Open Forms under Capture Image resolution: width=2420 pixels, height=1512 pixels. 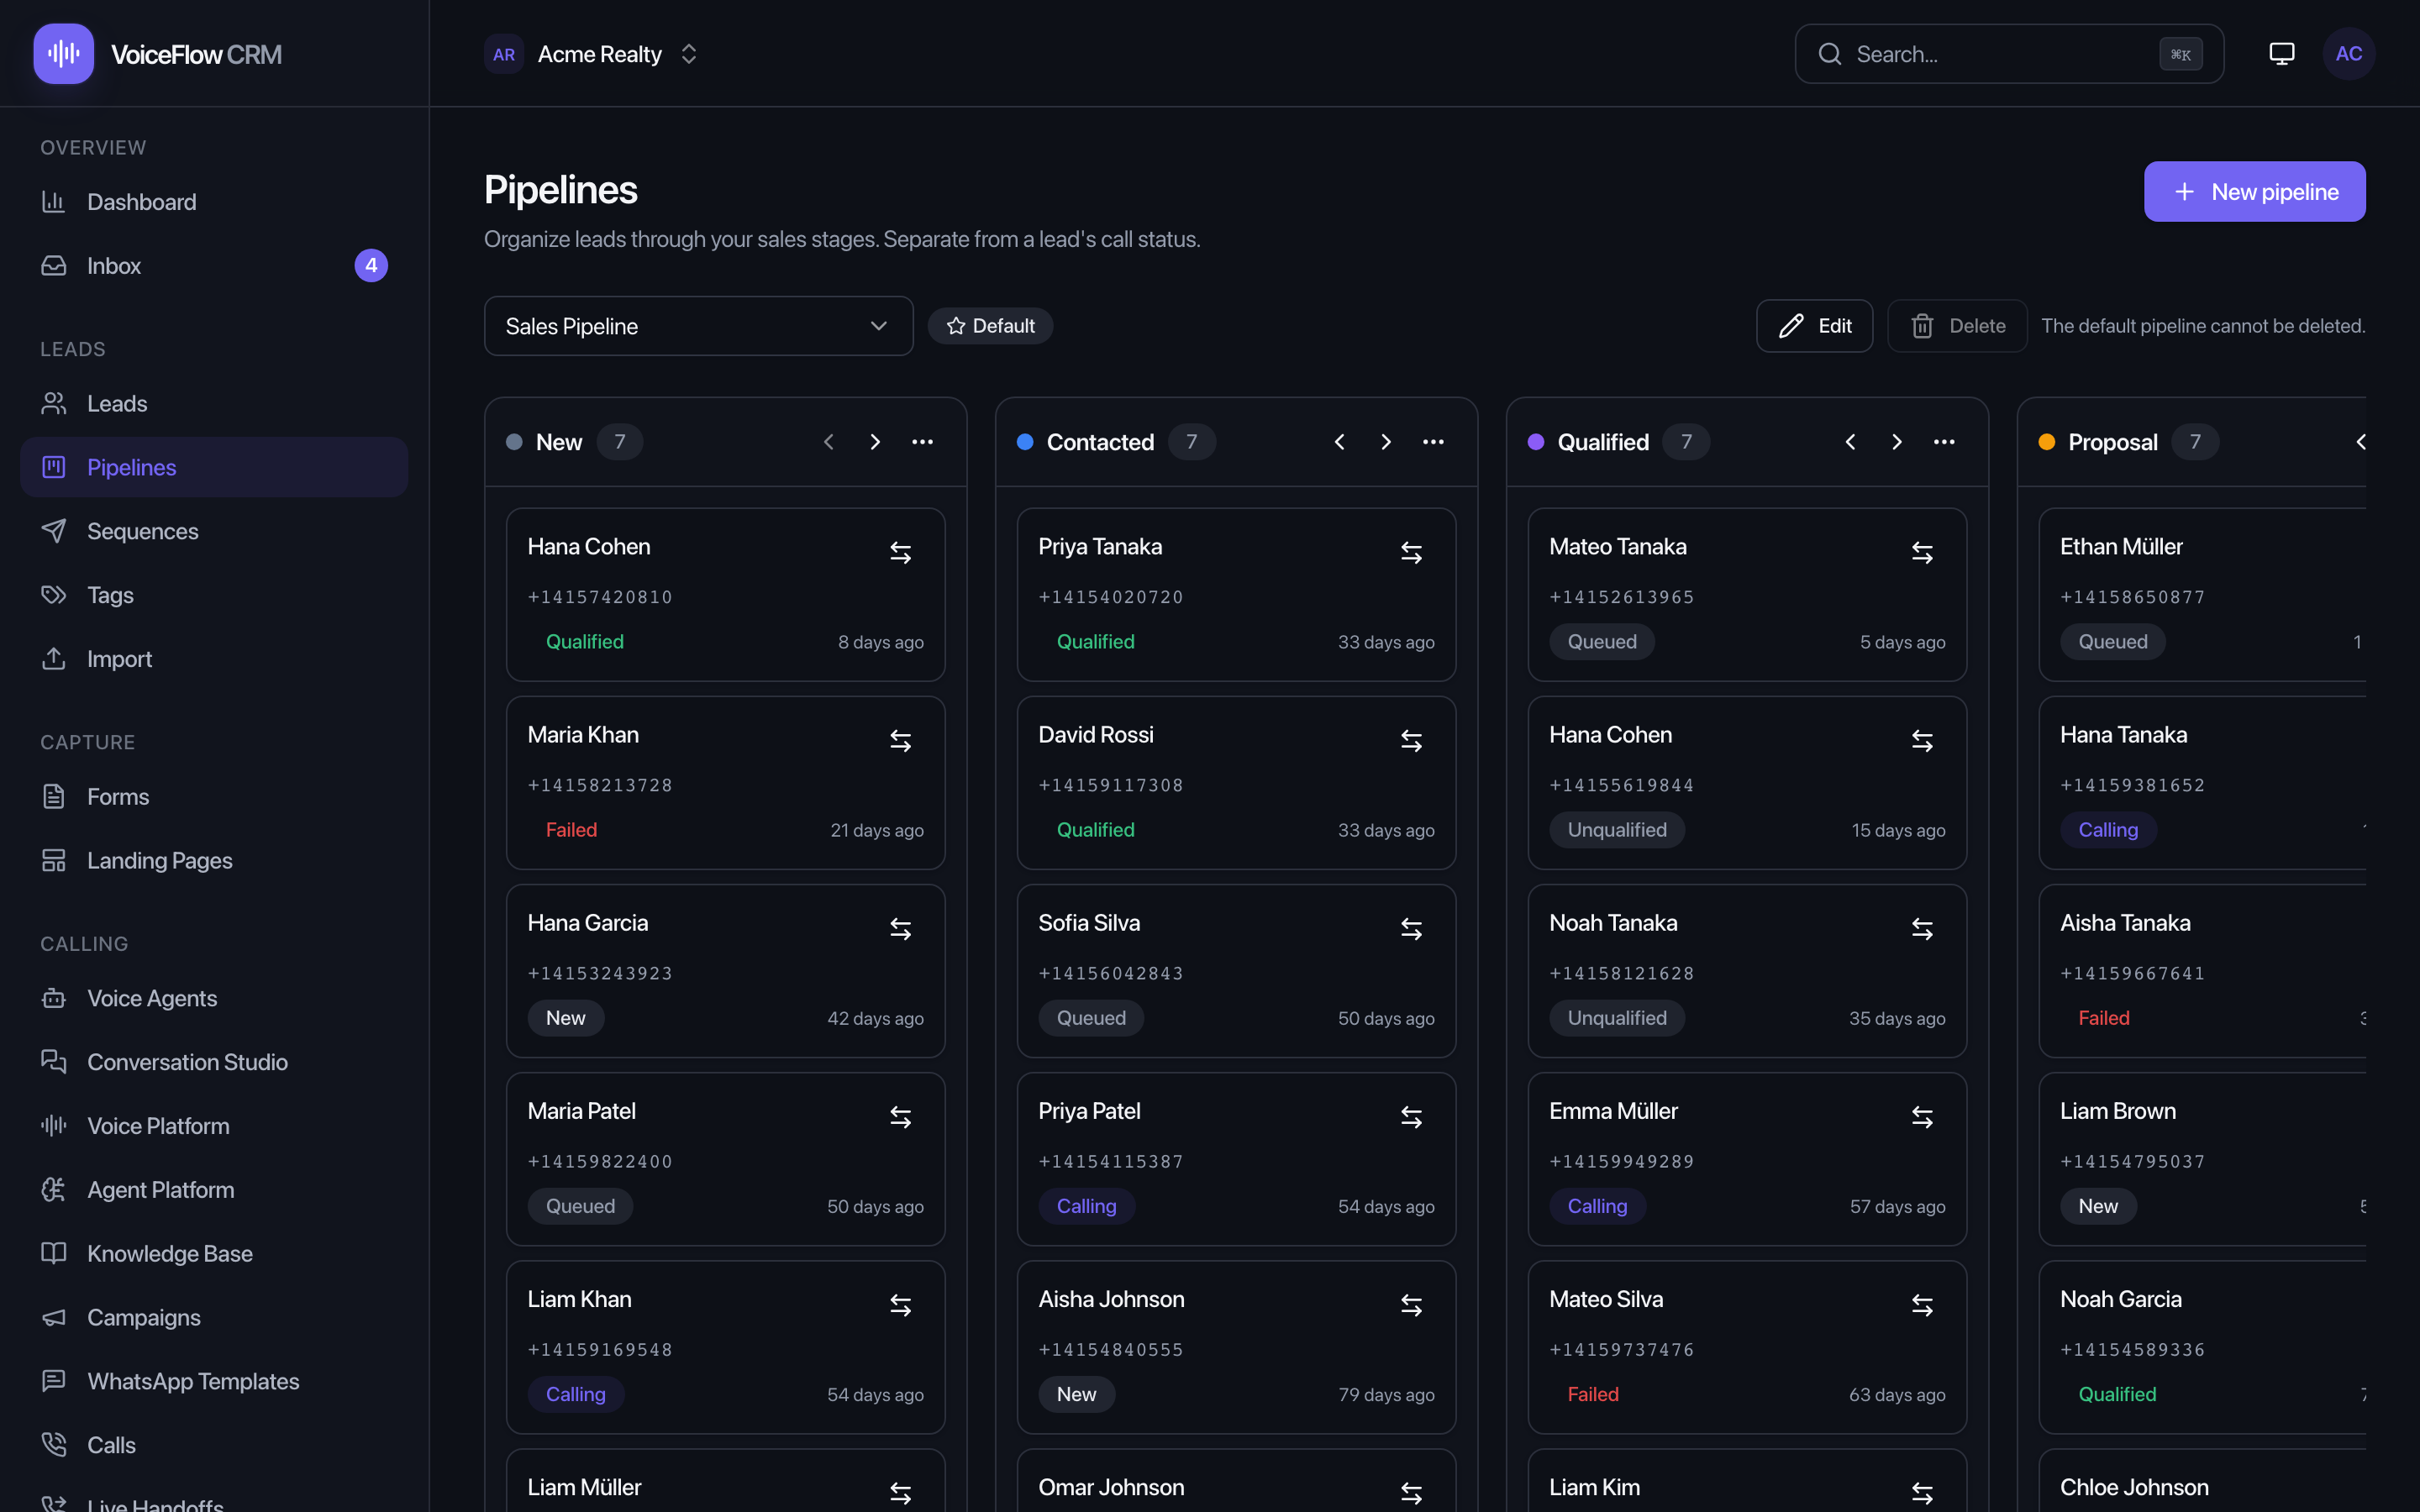214,797
